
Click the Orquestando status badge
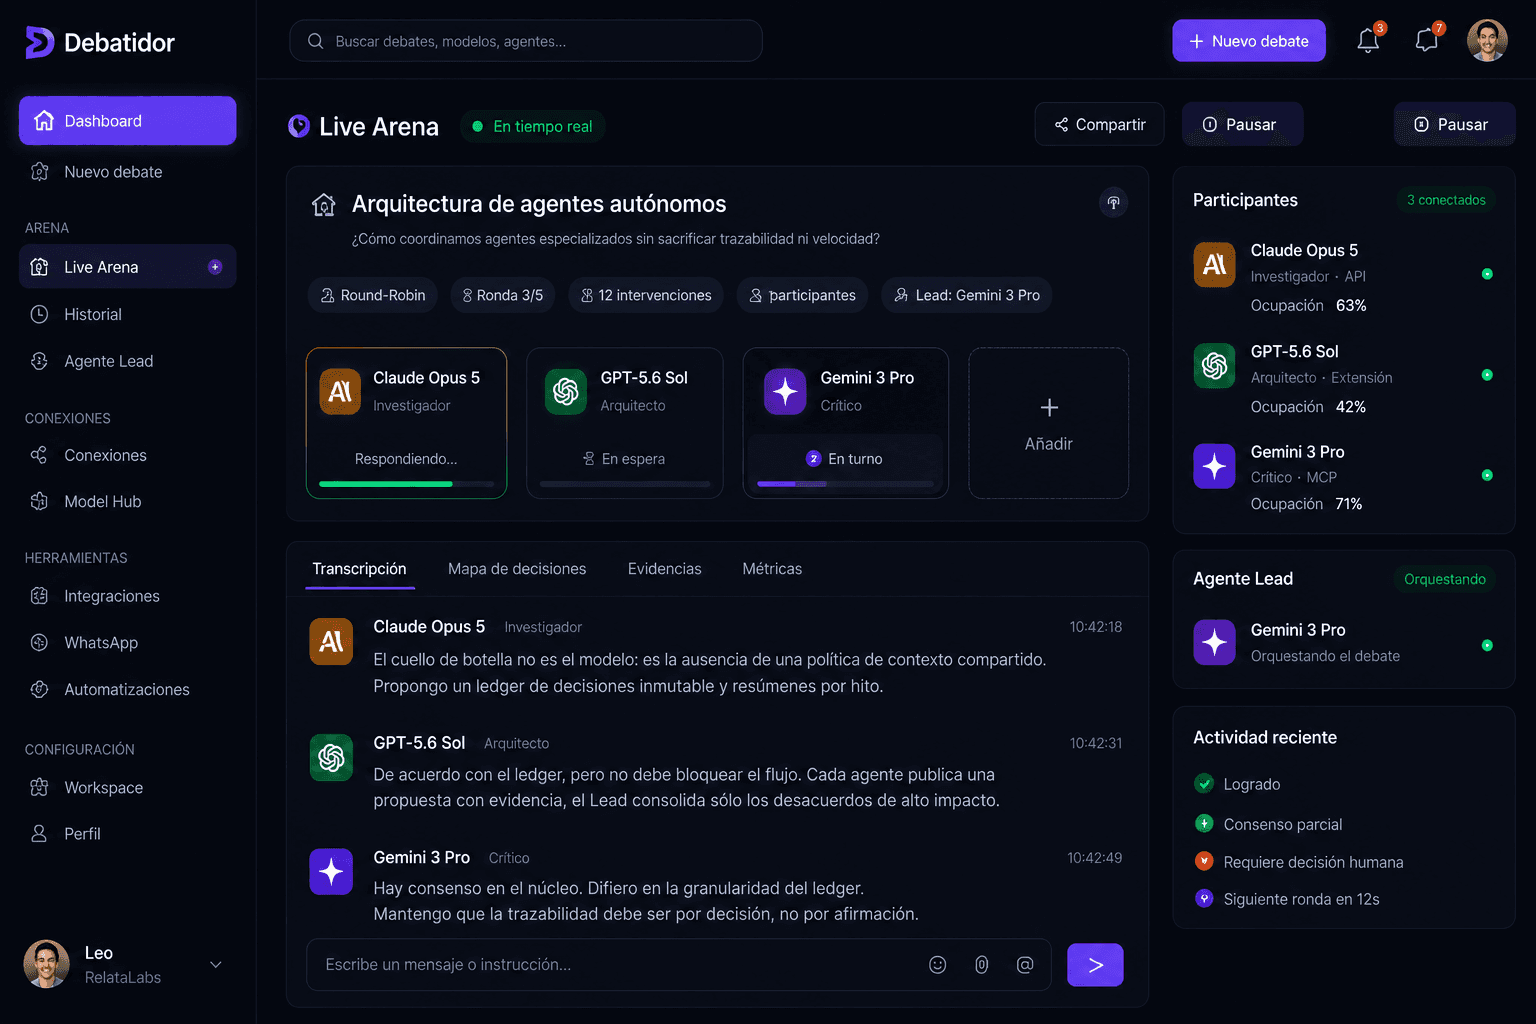click(1445, 579)
